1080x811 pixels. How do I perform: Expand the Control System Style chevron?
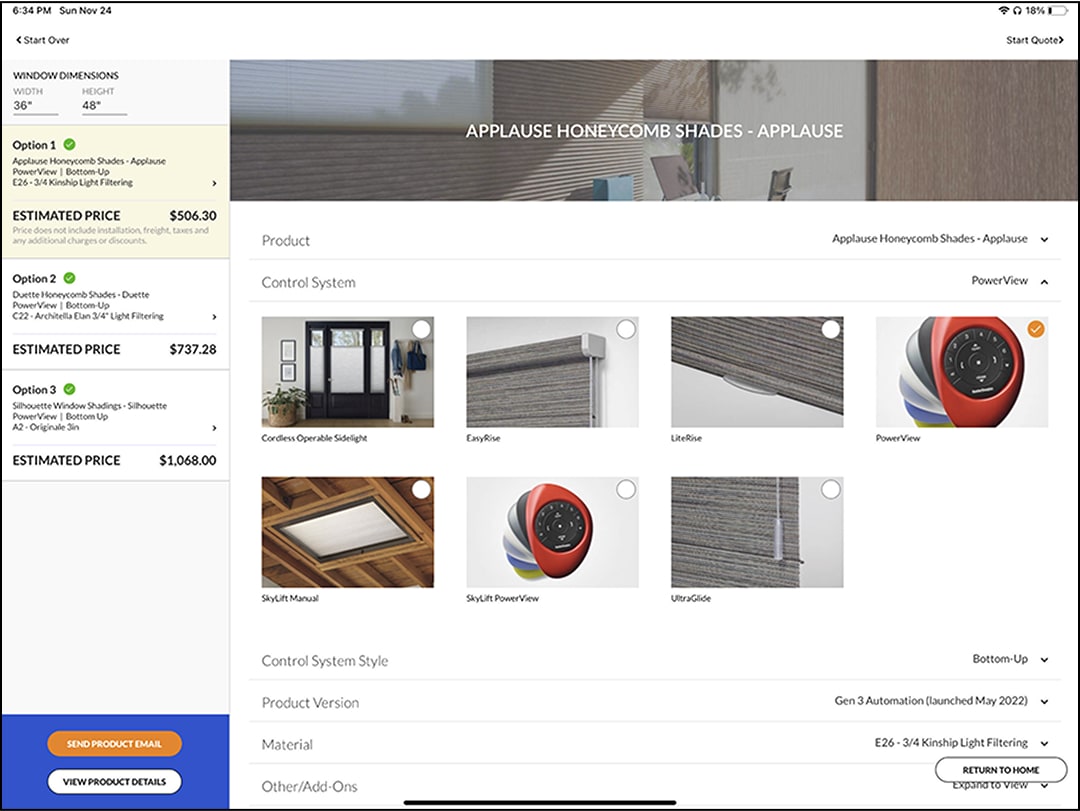1044,660
